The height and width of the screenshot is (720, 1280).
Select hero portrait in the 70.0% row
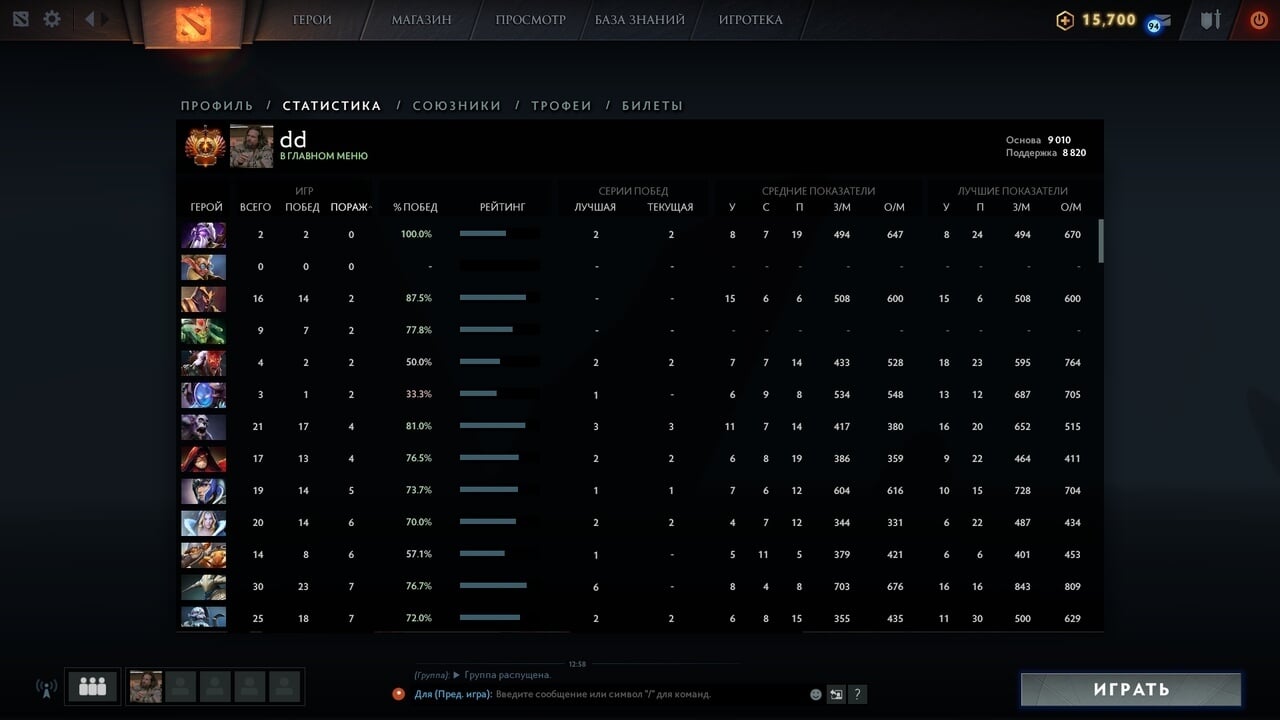coord(203,523)
